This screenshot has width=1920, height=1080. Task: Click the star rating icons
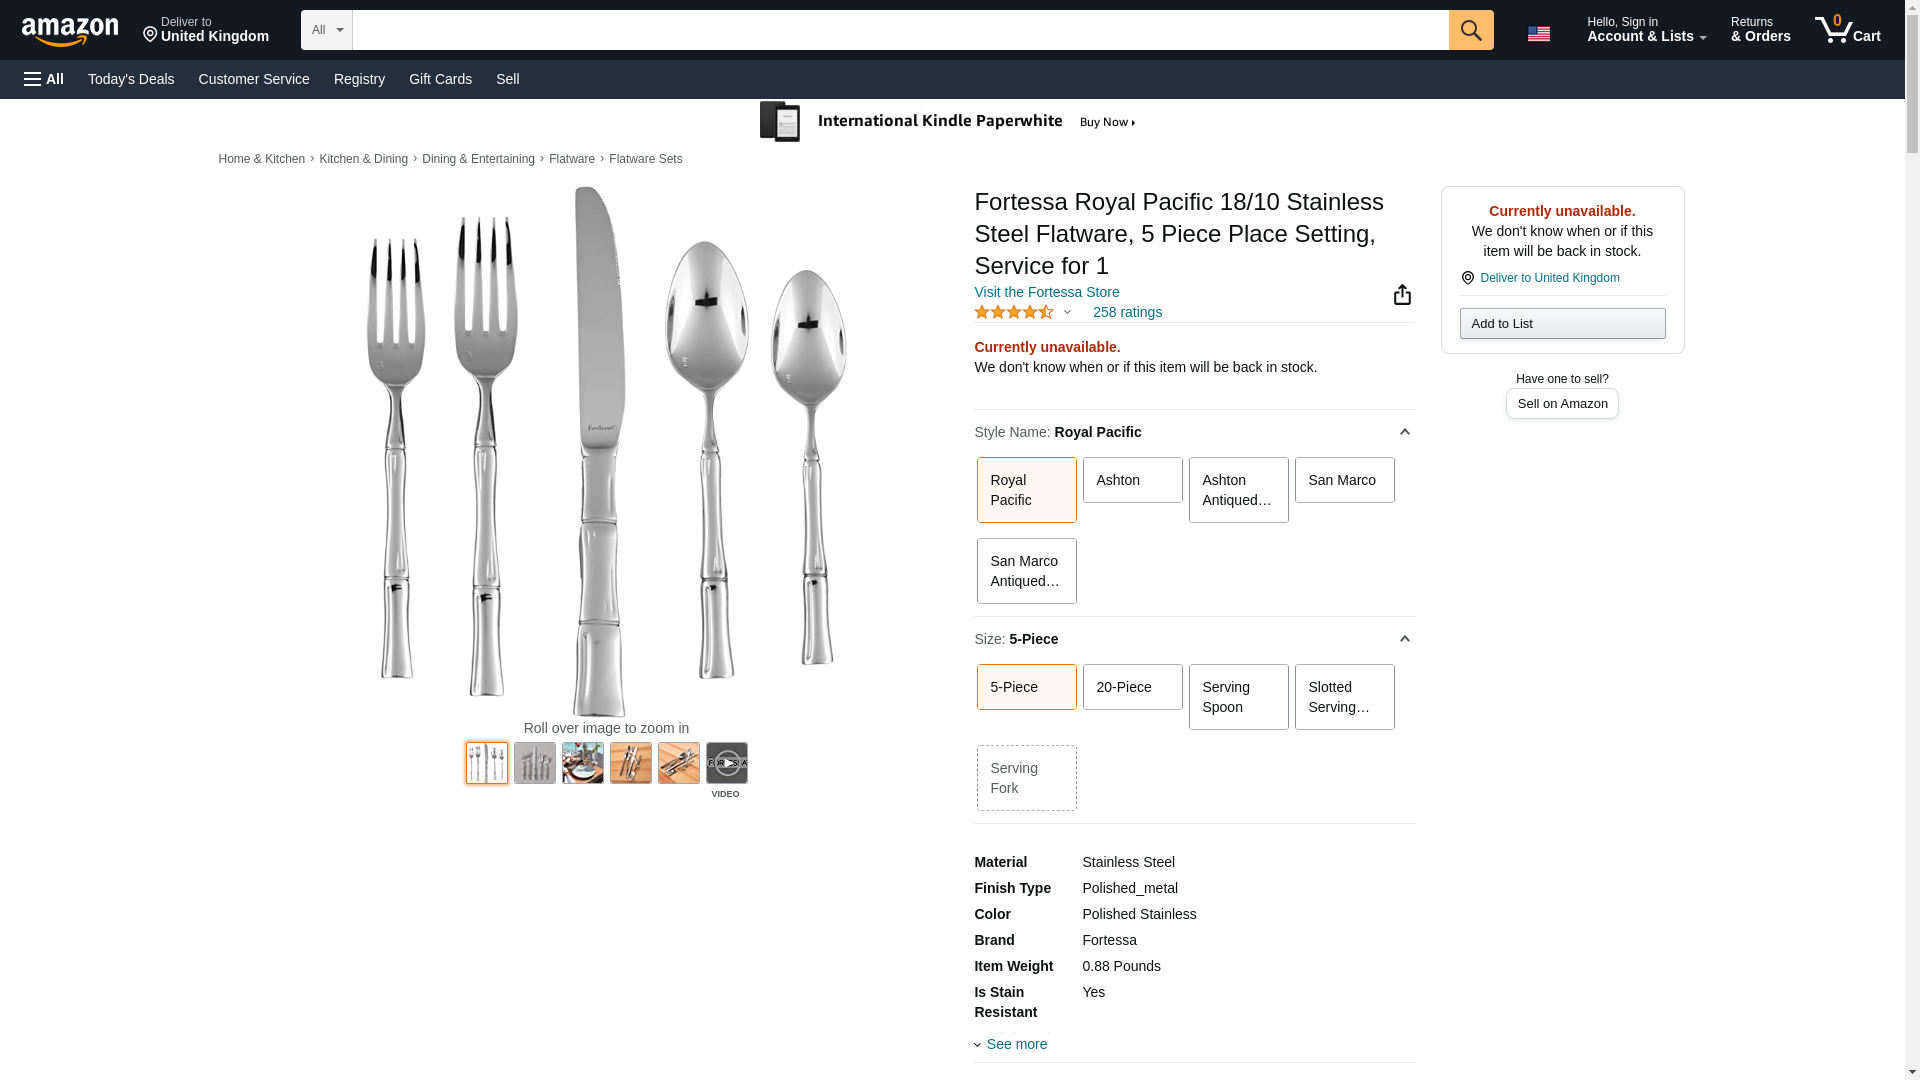[x=1013, y=312]
